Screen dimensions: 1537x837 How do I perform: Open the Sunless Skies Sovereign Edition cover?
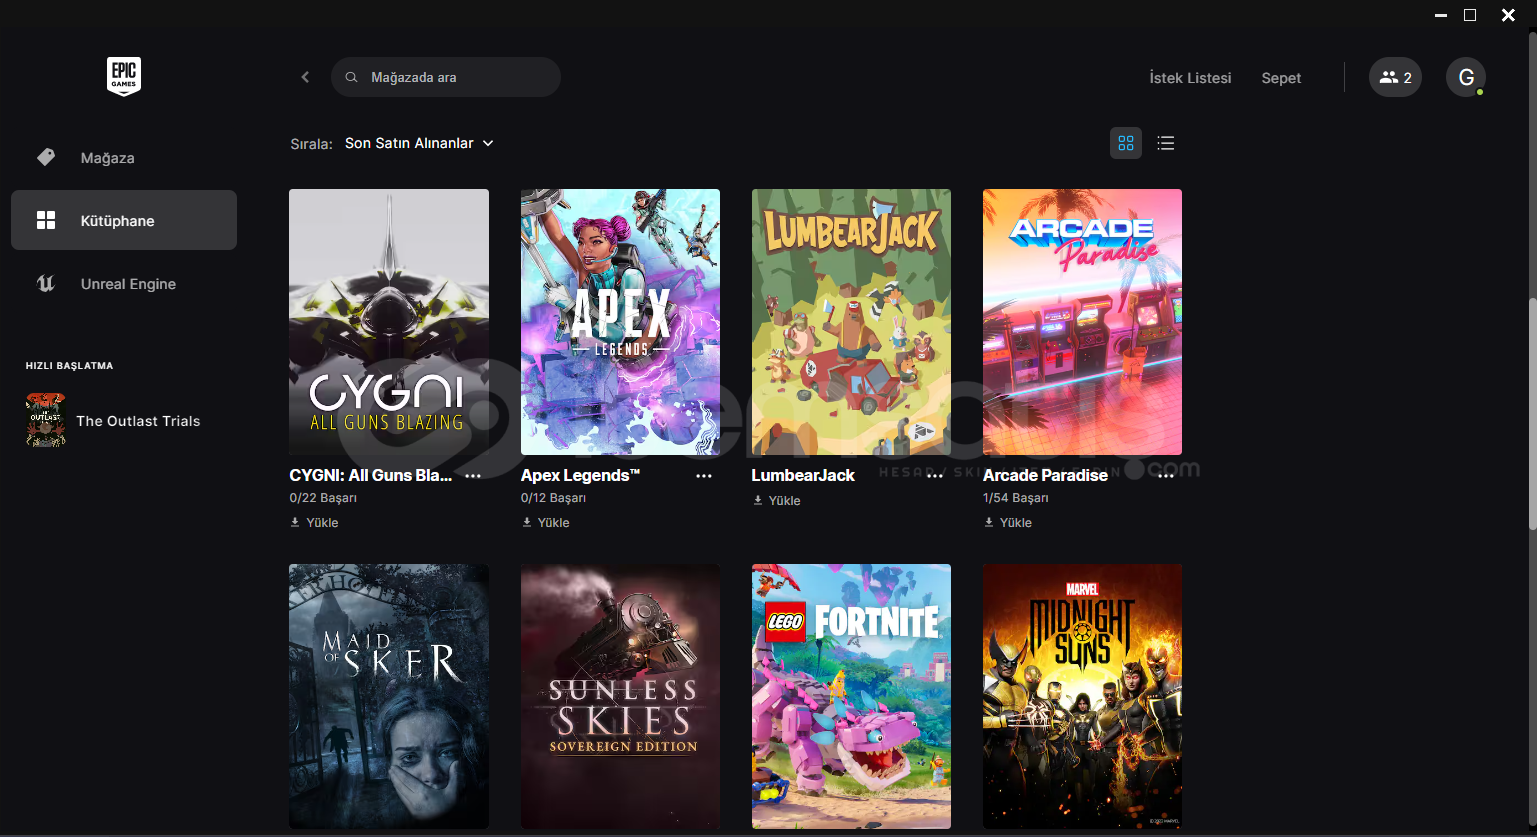[x=620, y=696]
